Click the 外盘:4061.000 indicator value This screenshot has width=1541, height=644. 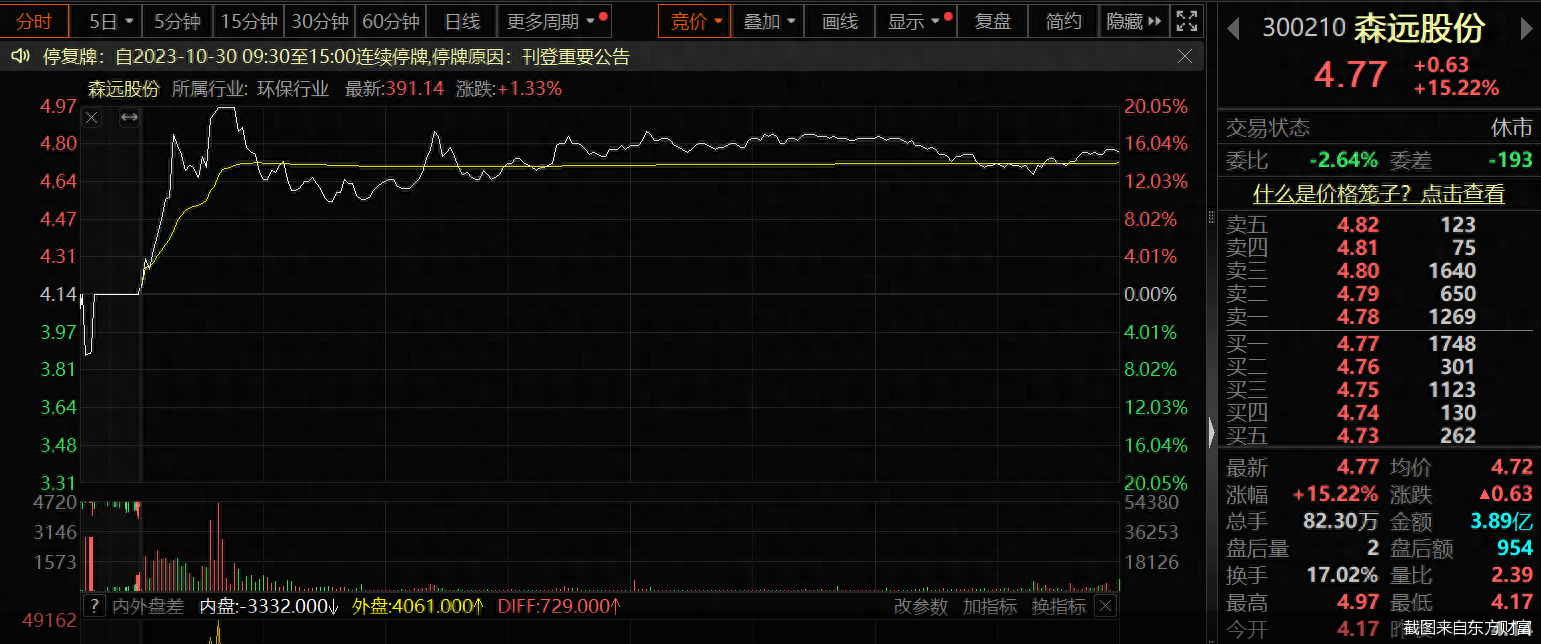[x=418, y=606]
